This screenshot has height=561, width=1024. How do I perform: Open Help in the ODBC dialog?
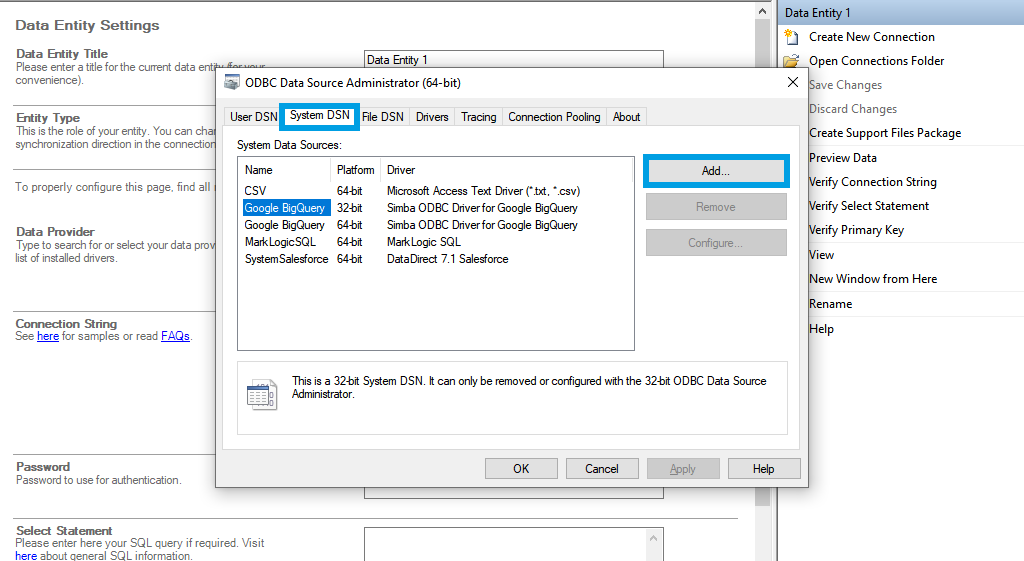pos(763,469)
